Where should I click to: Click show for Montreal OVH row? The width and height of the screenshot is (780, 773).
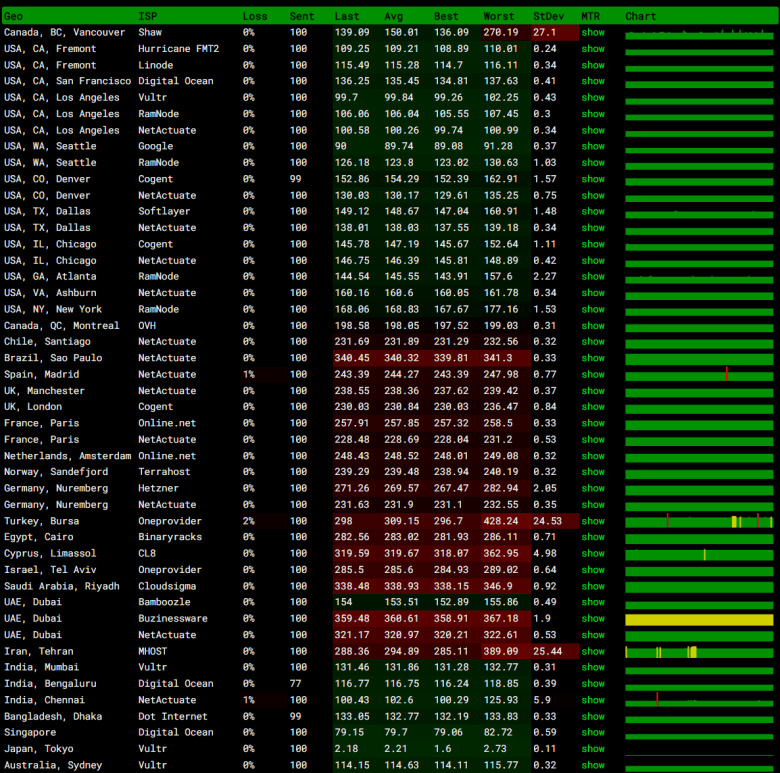593,326
